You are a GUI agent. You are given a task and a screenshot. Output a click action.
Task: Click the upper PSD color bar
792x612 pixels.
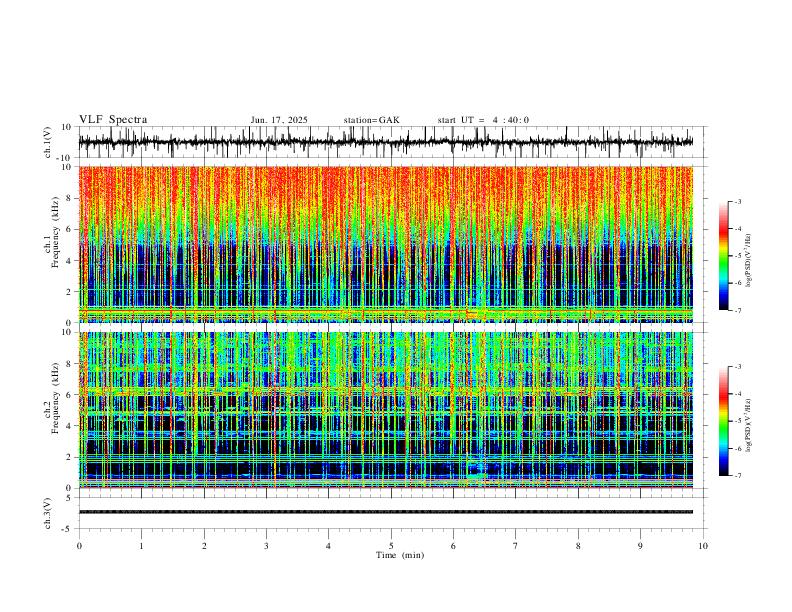point(724,256)
